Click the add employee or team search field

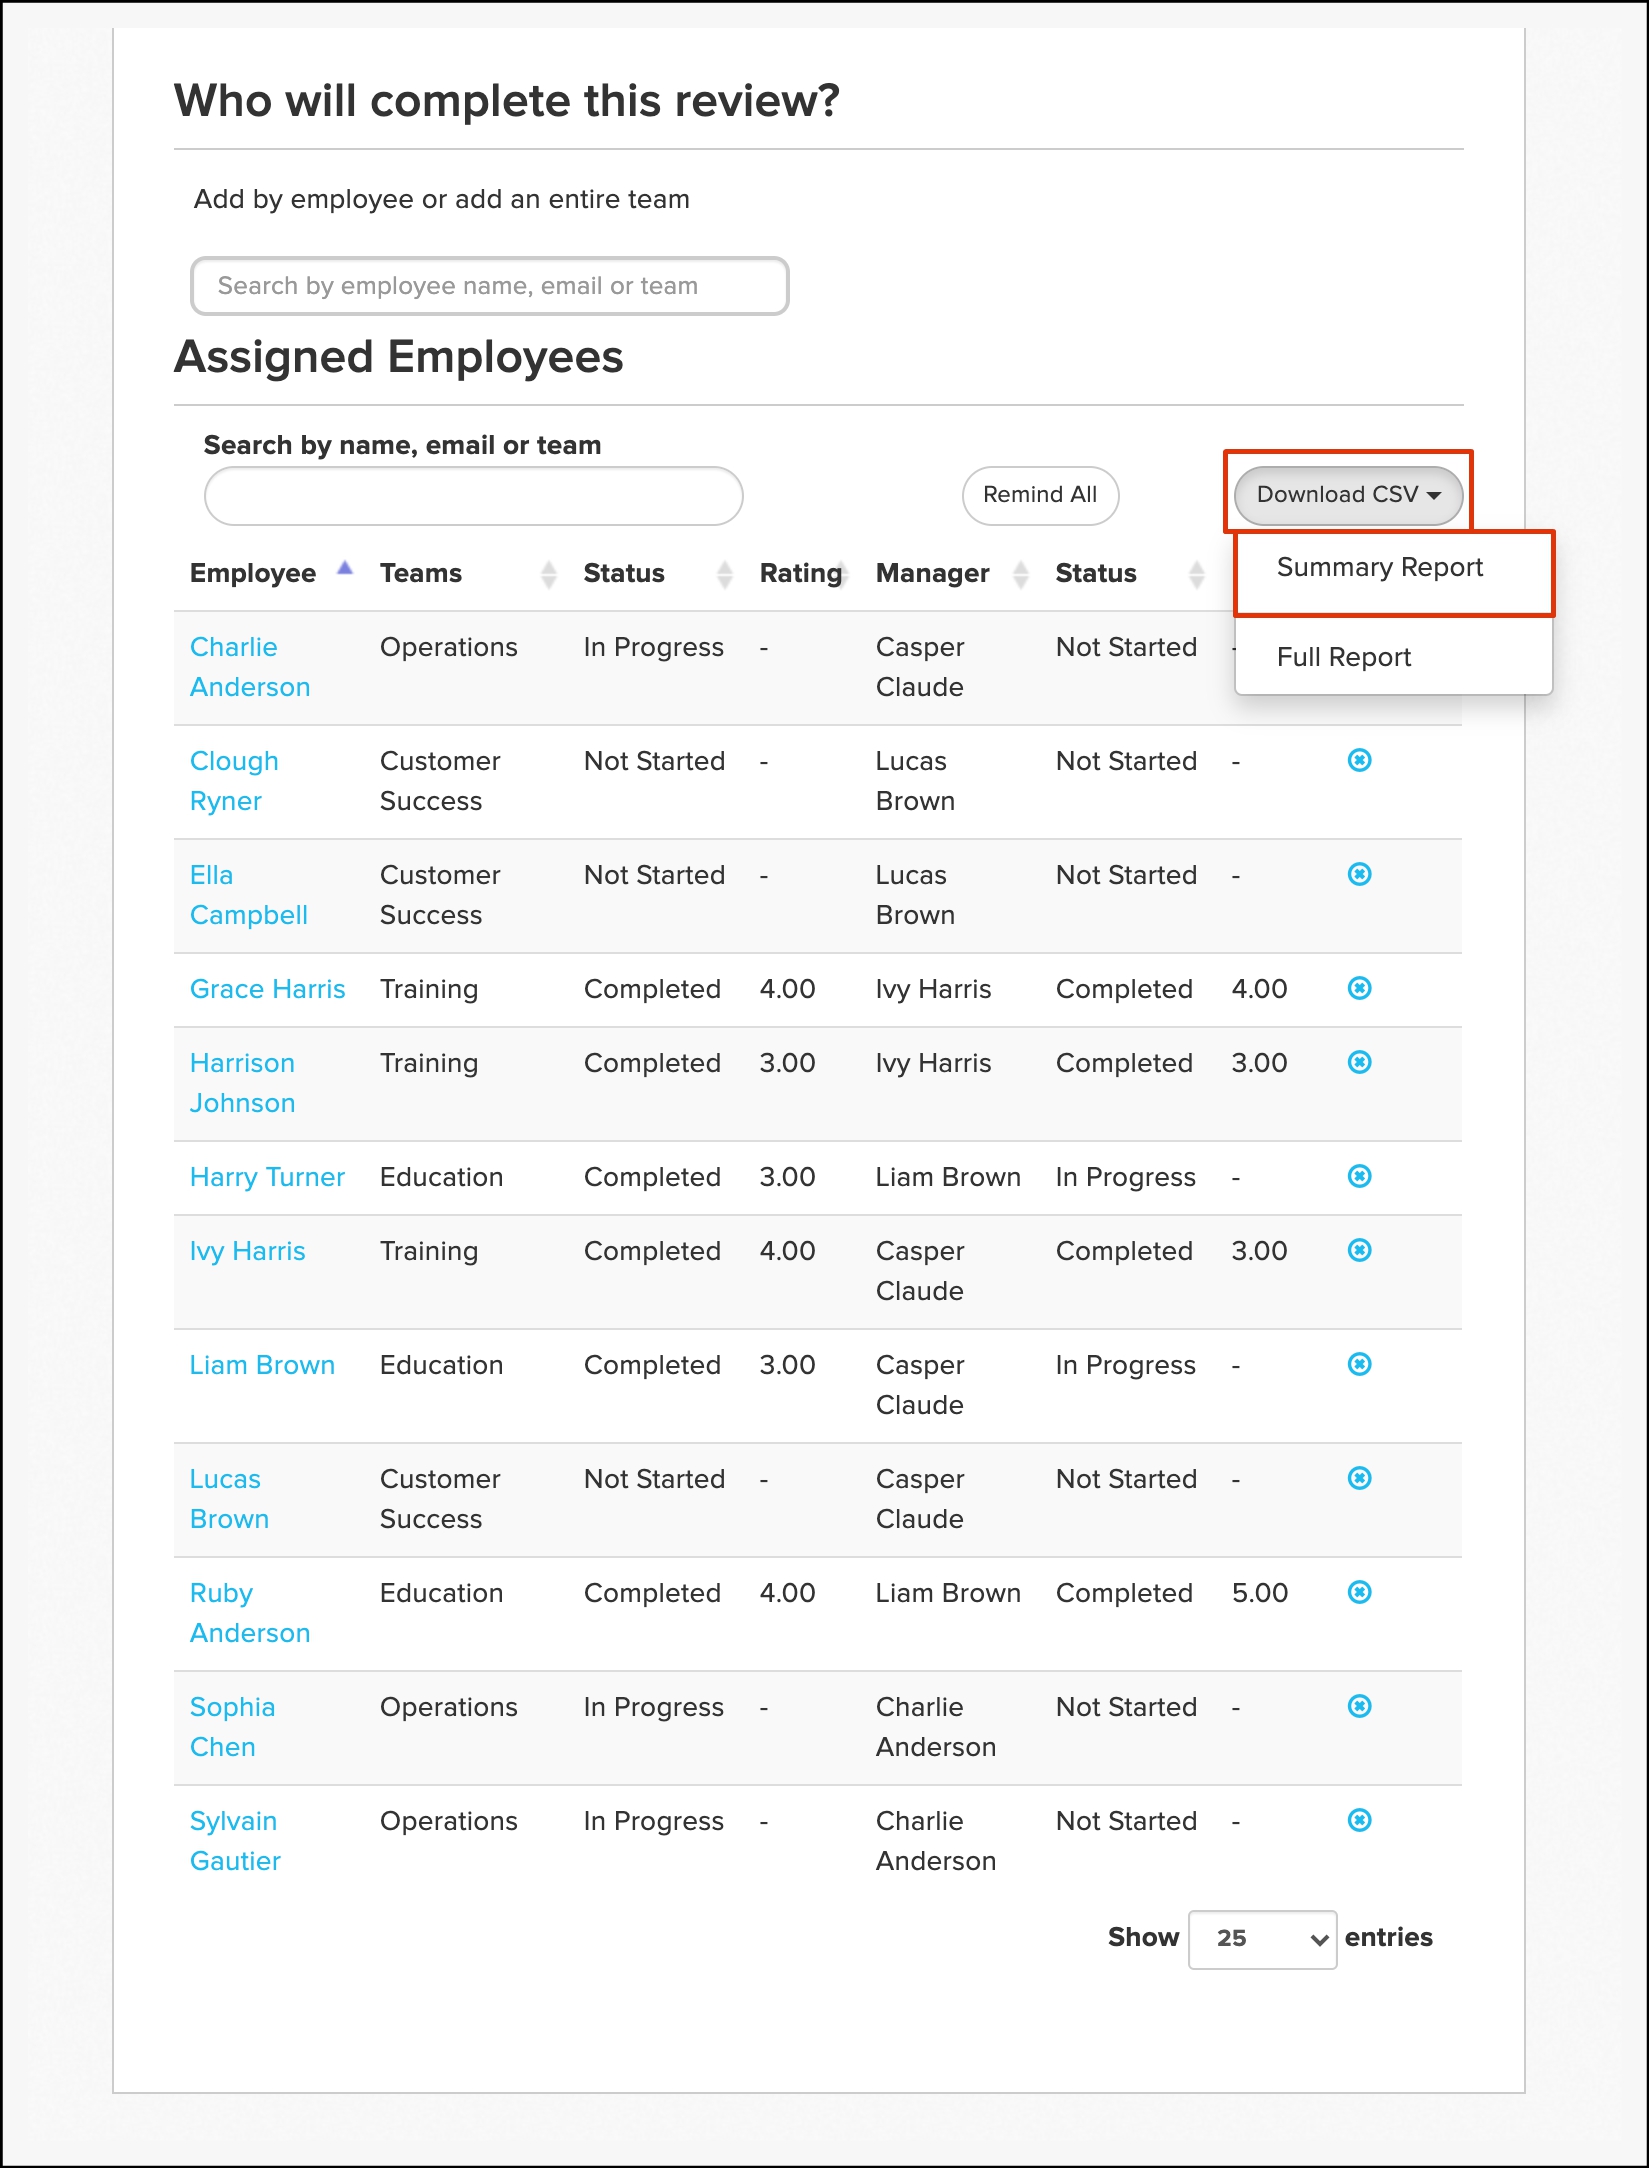click(489, 287)
